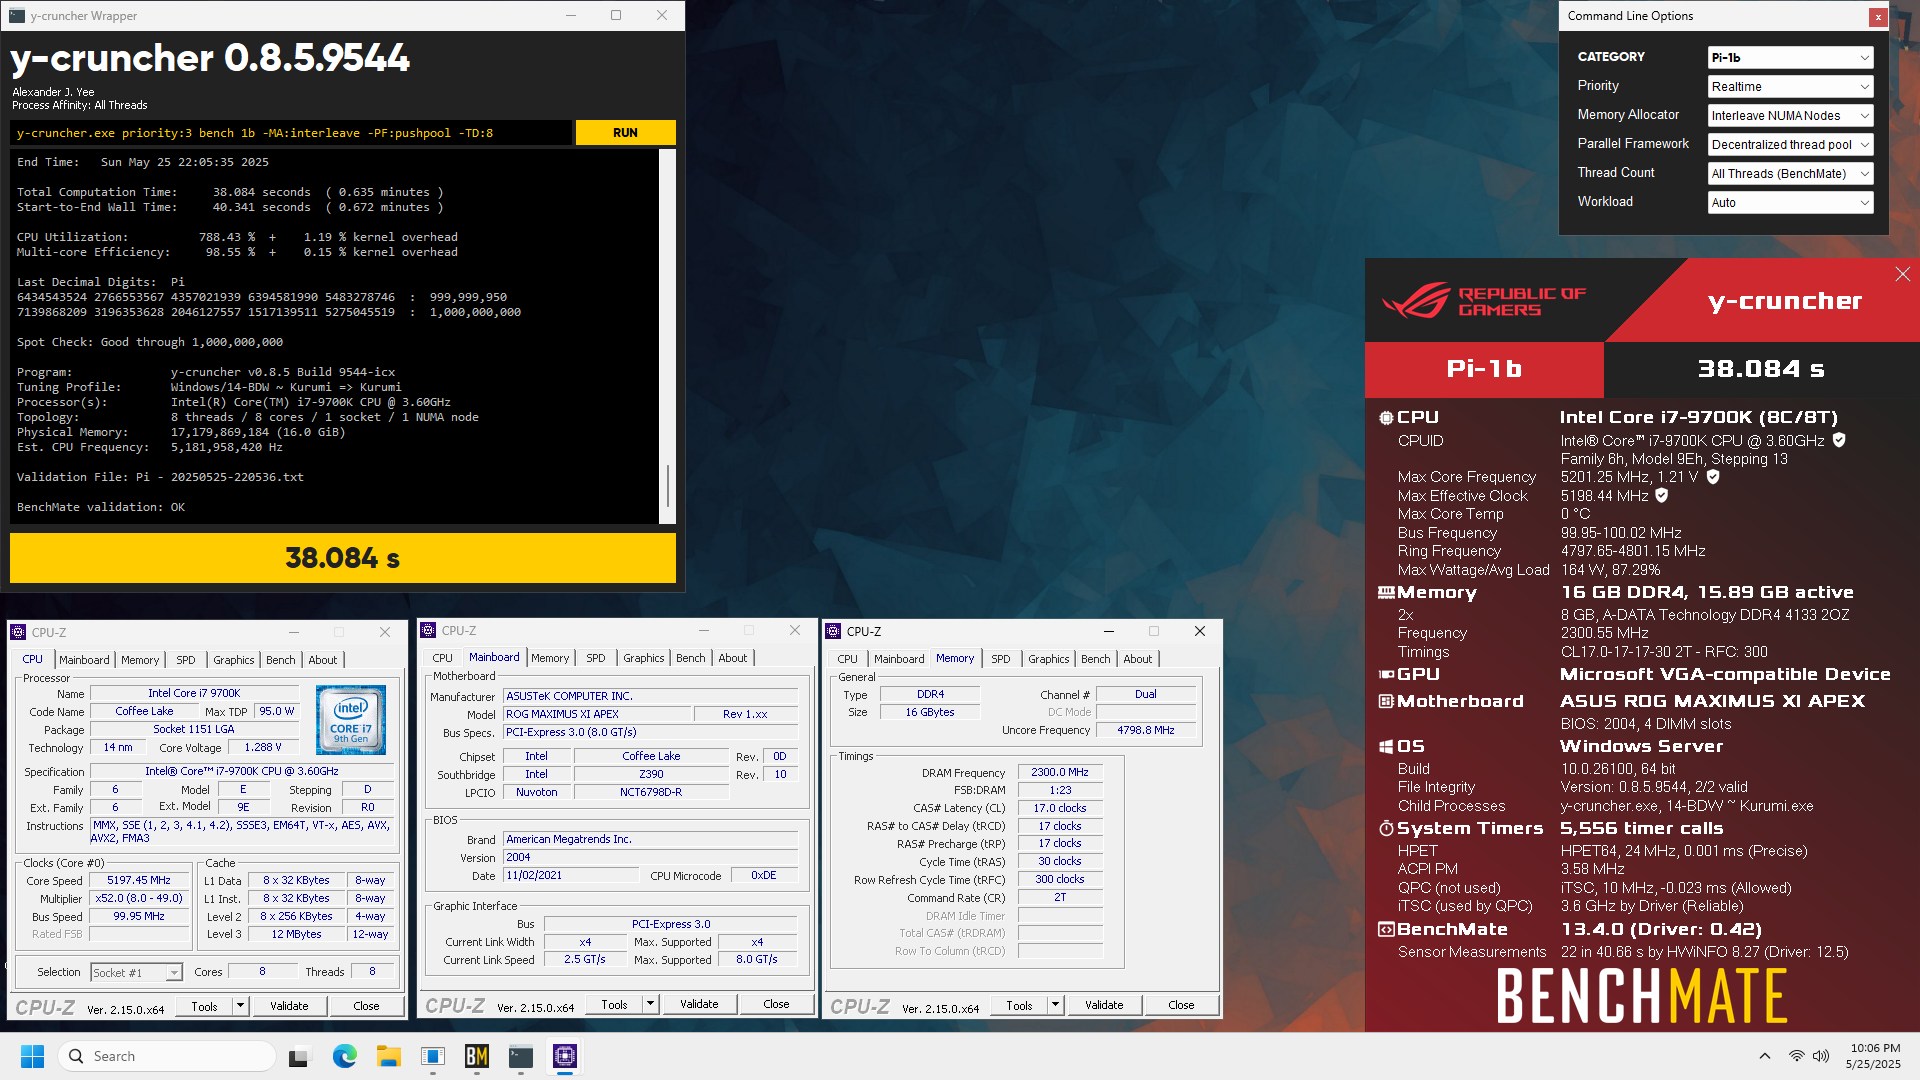Click Tools button in left CPU-Z window
This screenshot has height=1080, width=1920.
coord(204,1006)
